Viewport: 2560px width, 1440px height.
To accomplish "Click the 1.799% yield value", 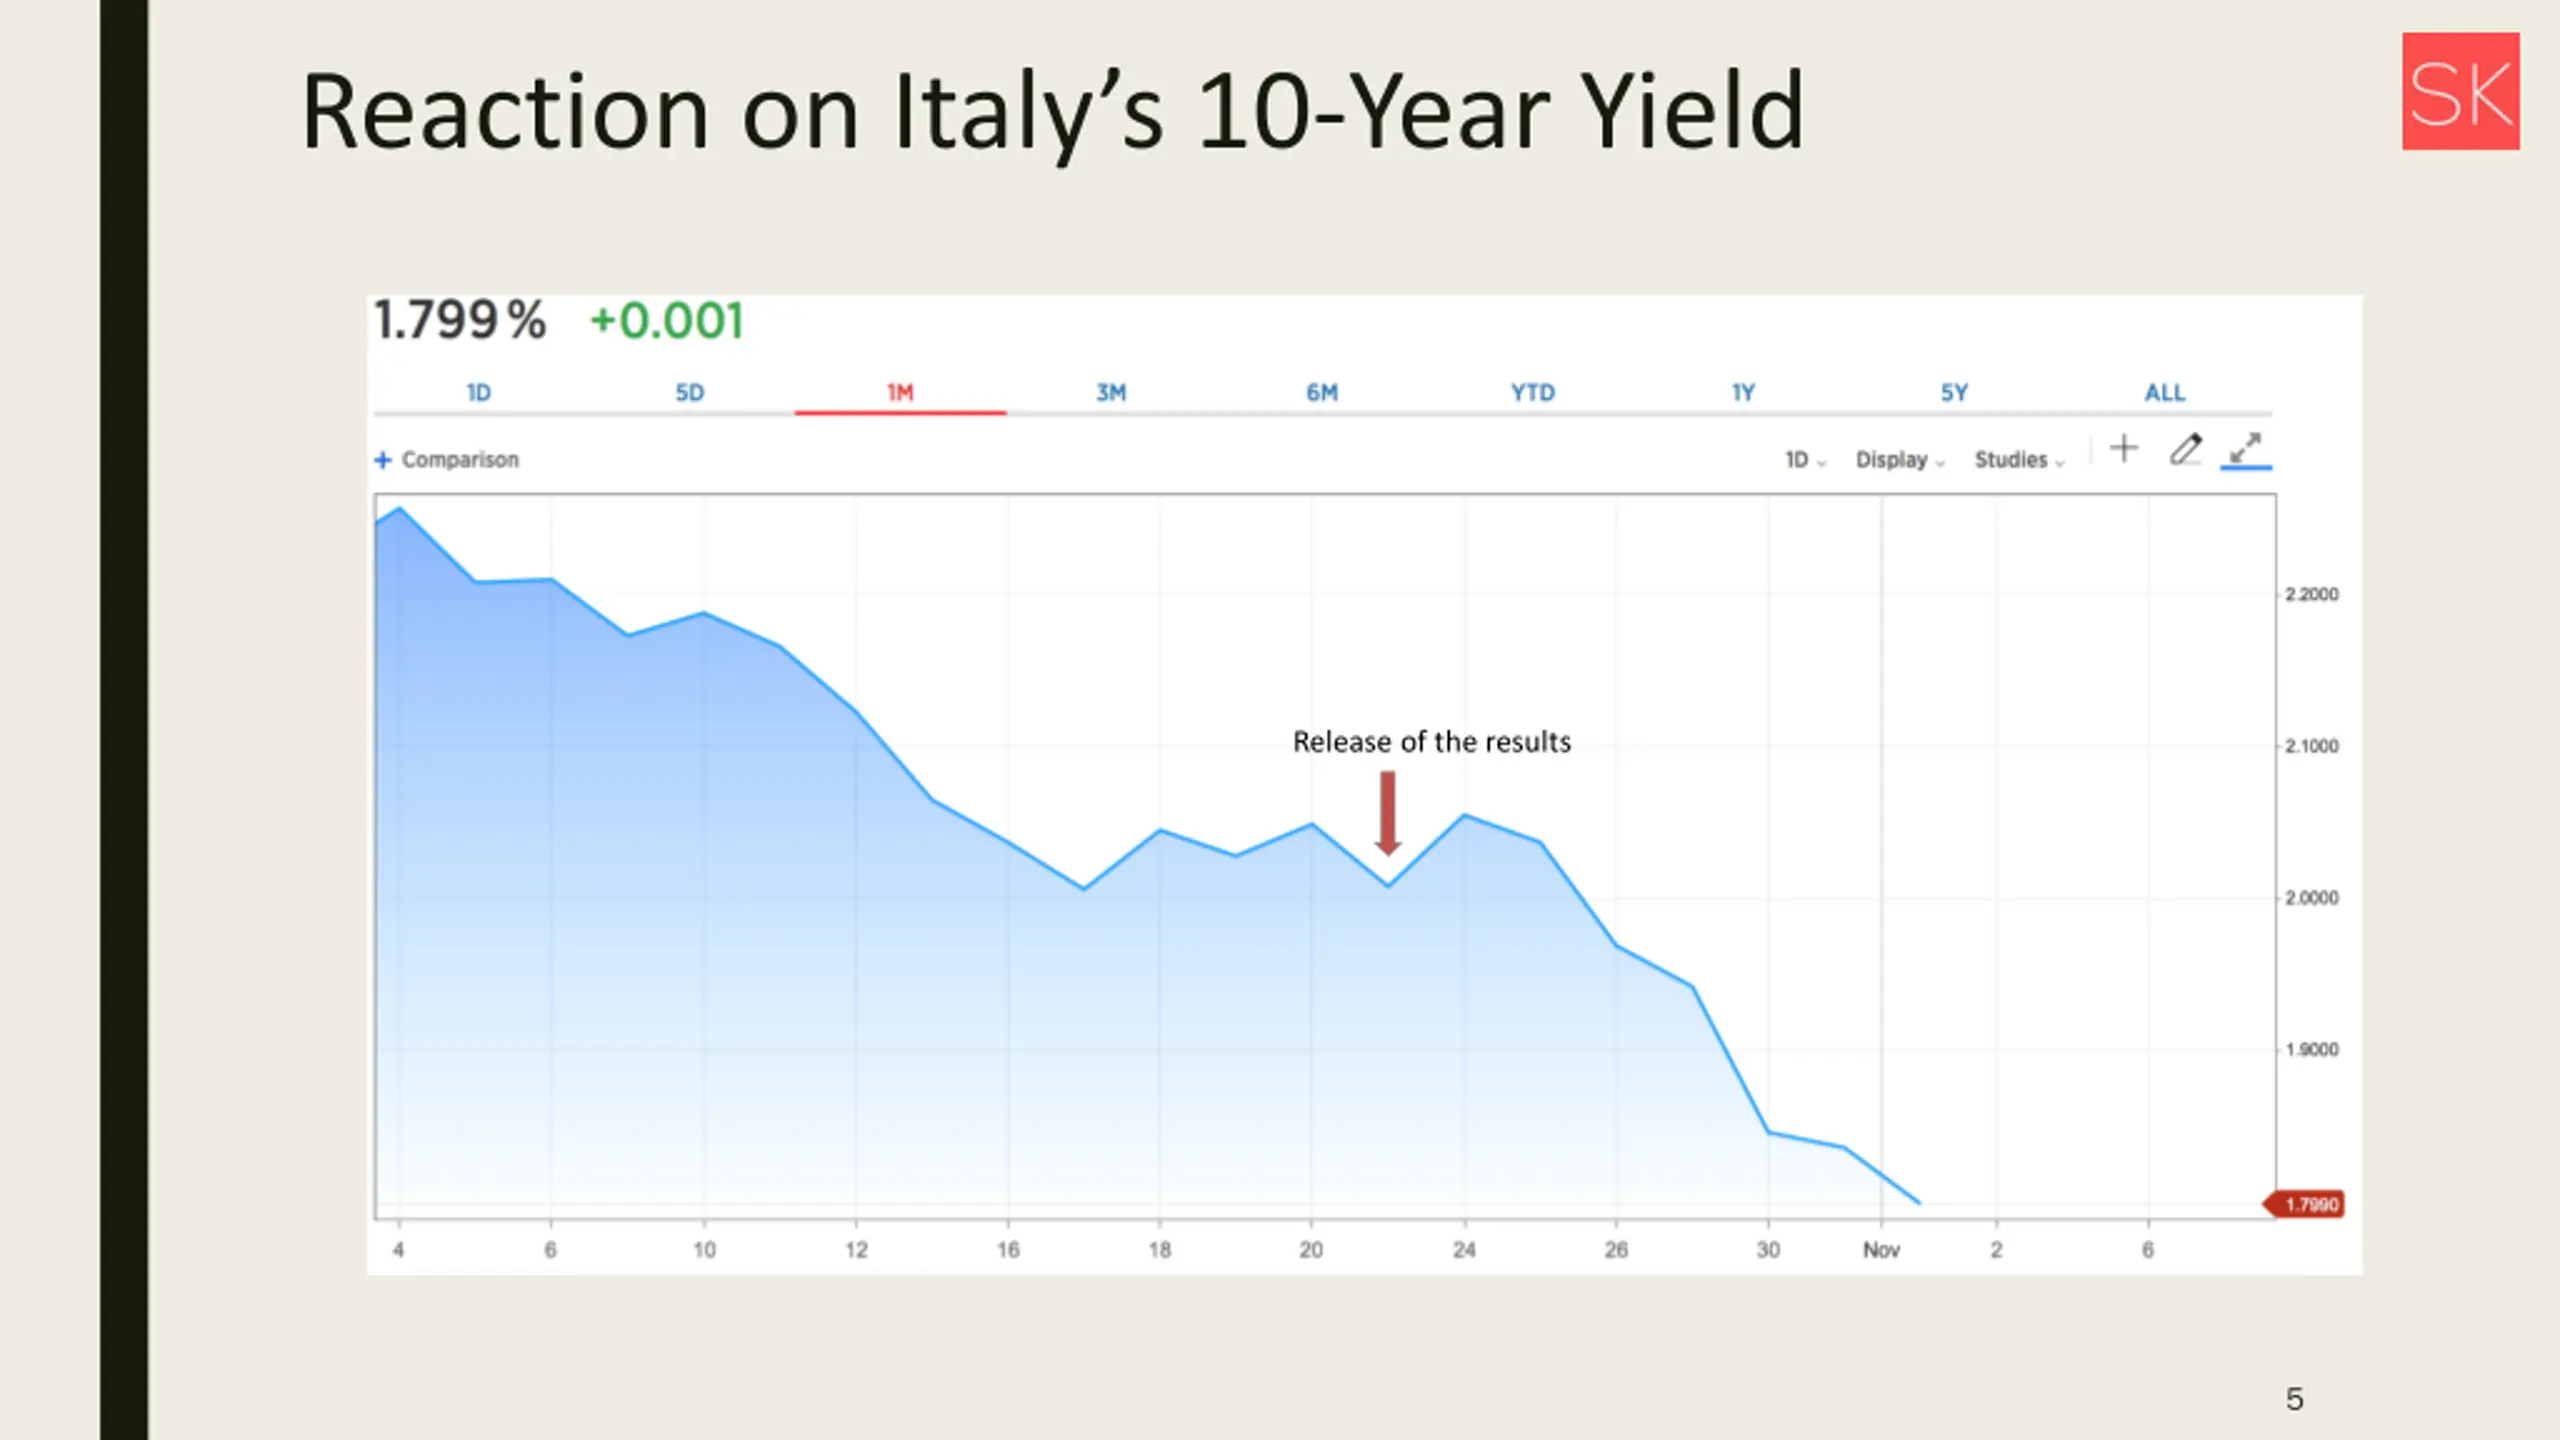I will pyautogui.click(x=460, y=321).
